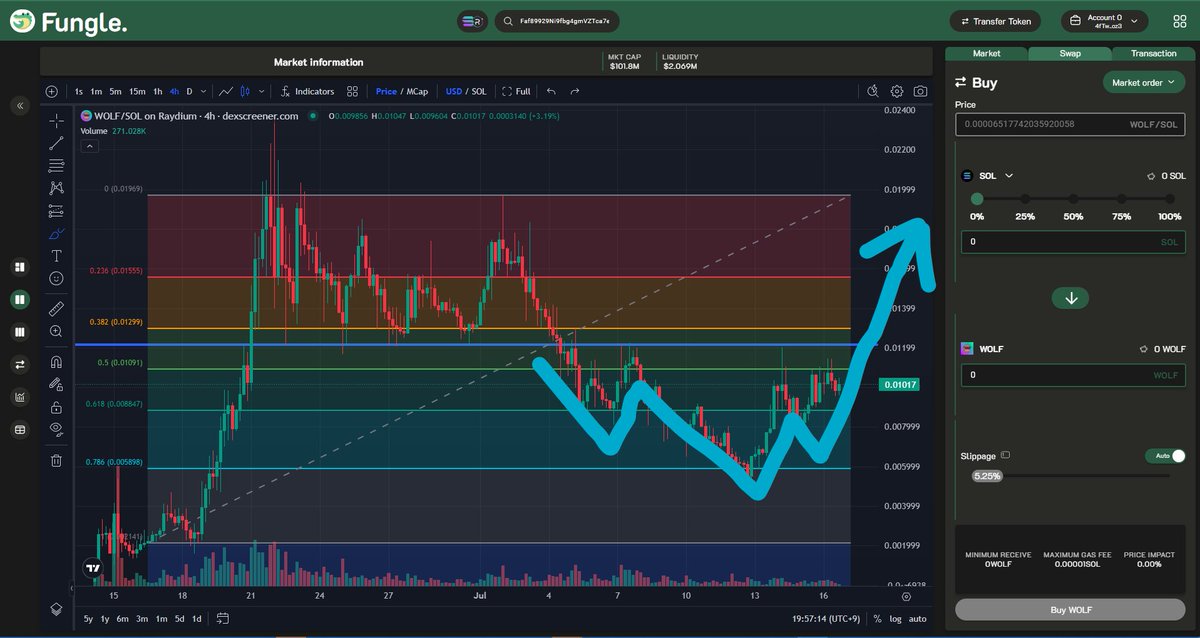Viewport: 1200px width, 638px height.
Task: Open the dashboard grid icon in the sidebar
Action: click(x=19, y=267)
